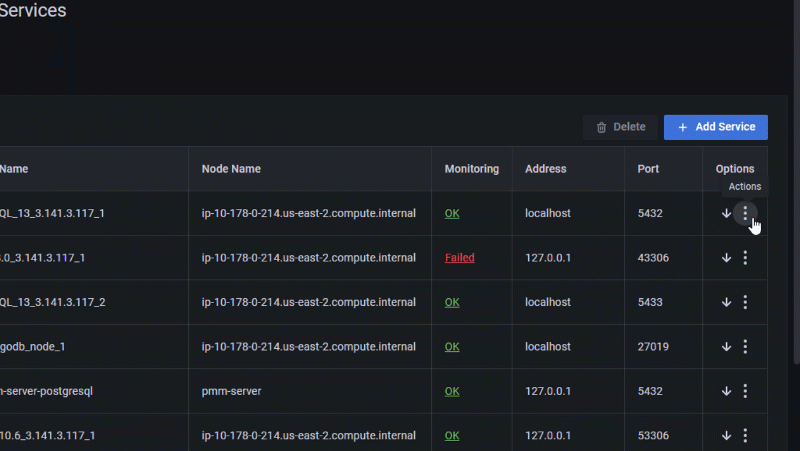Click the Delete button
This screenshot has height=451, width=800.
(x=620, y=127)
